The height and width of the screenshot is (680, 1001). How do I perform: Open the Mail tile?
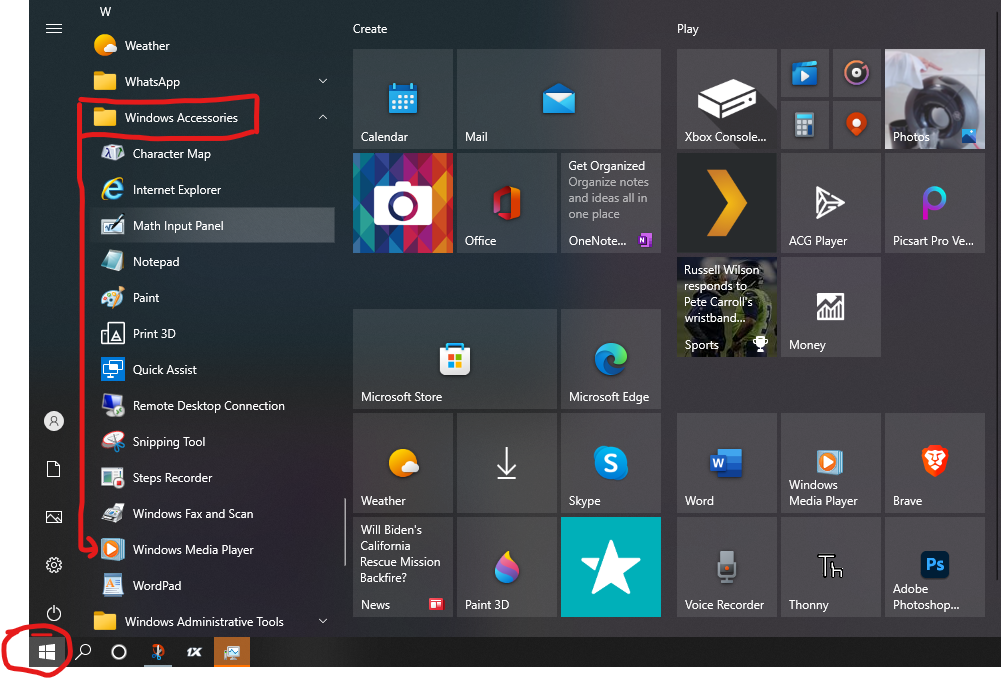[x=559, y=99]
